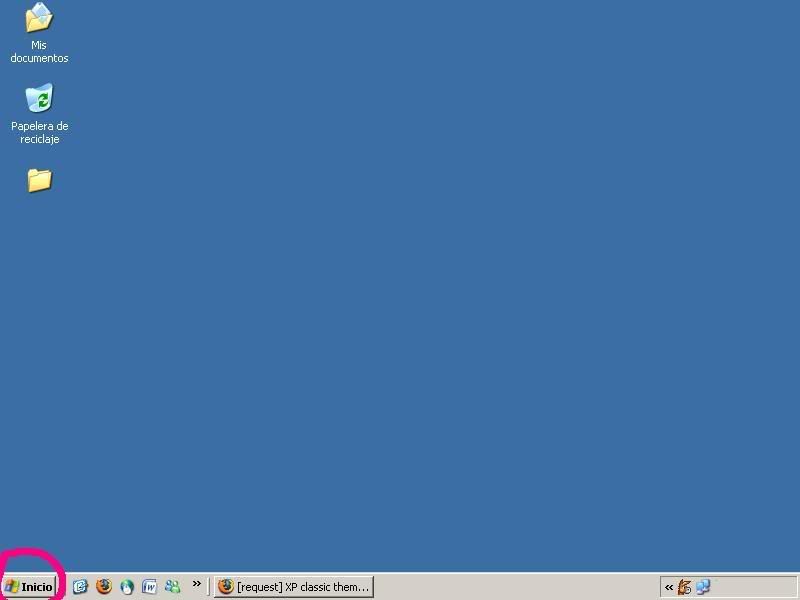Expand hidden Quick Launch icons chevron
Viewport: 800px width, 600px height.
(x=196, y=584)
